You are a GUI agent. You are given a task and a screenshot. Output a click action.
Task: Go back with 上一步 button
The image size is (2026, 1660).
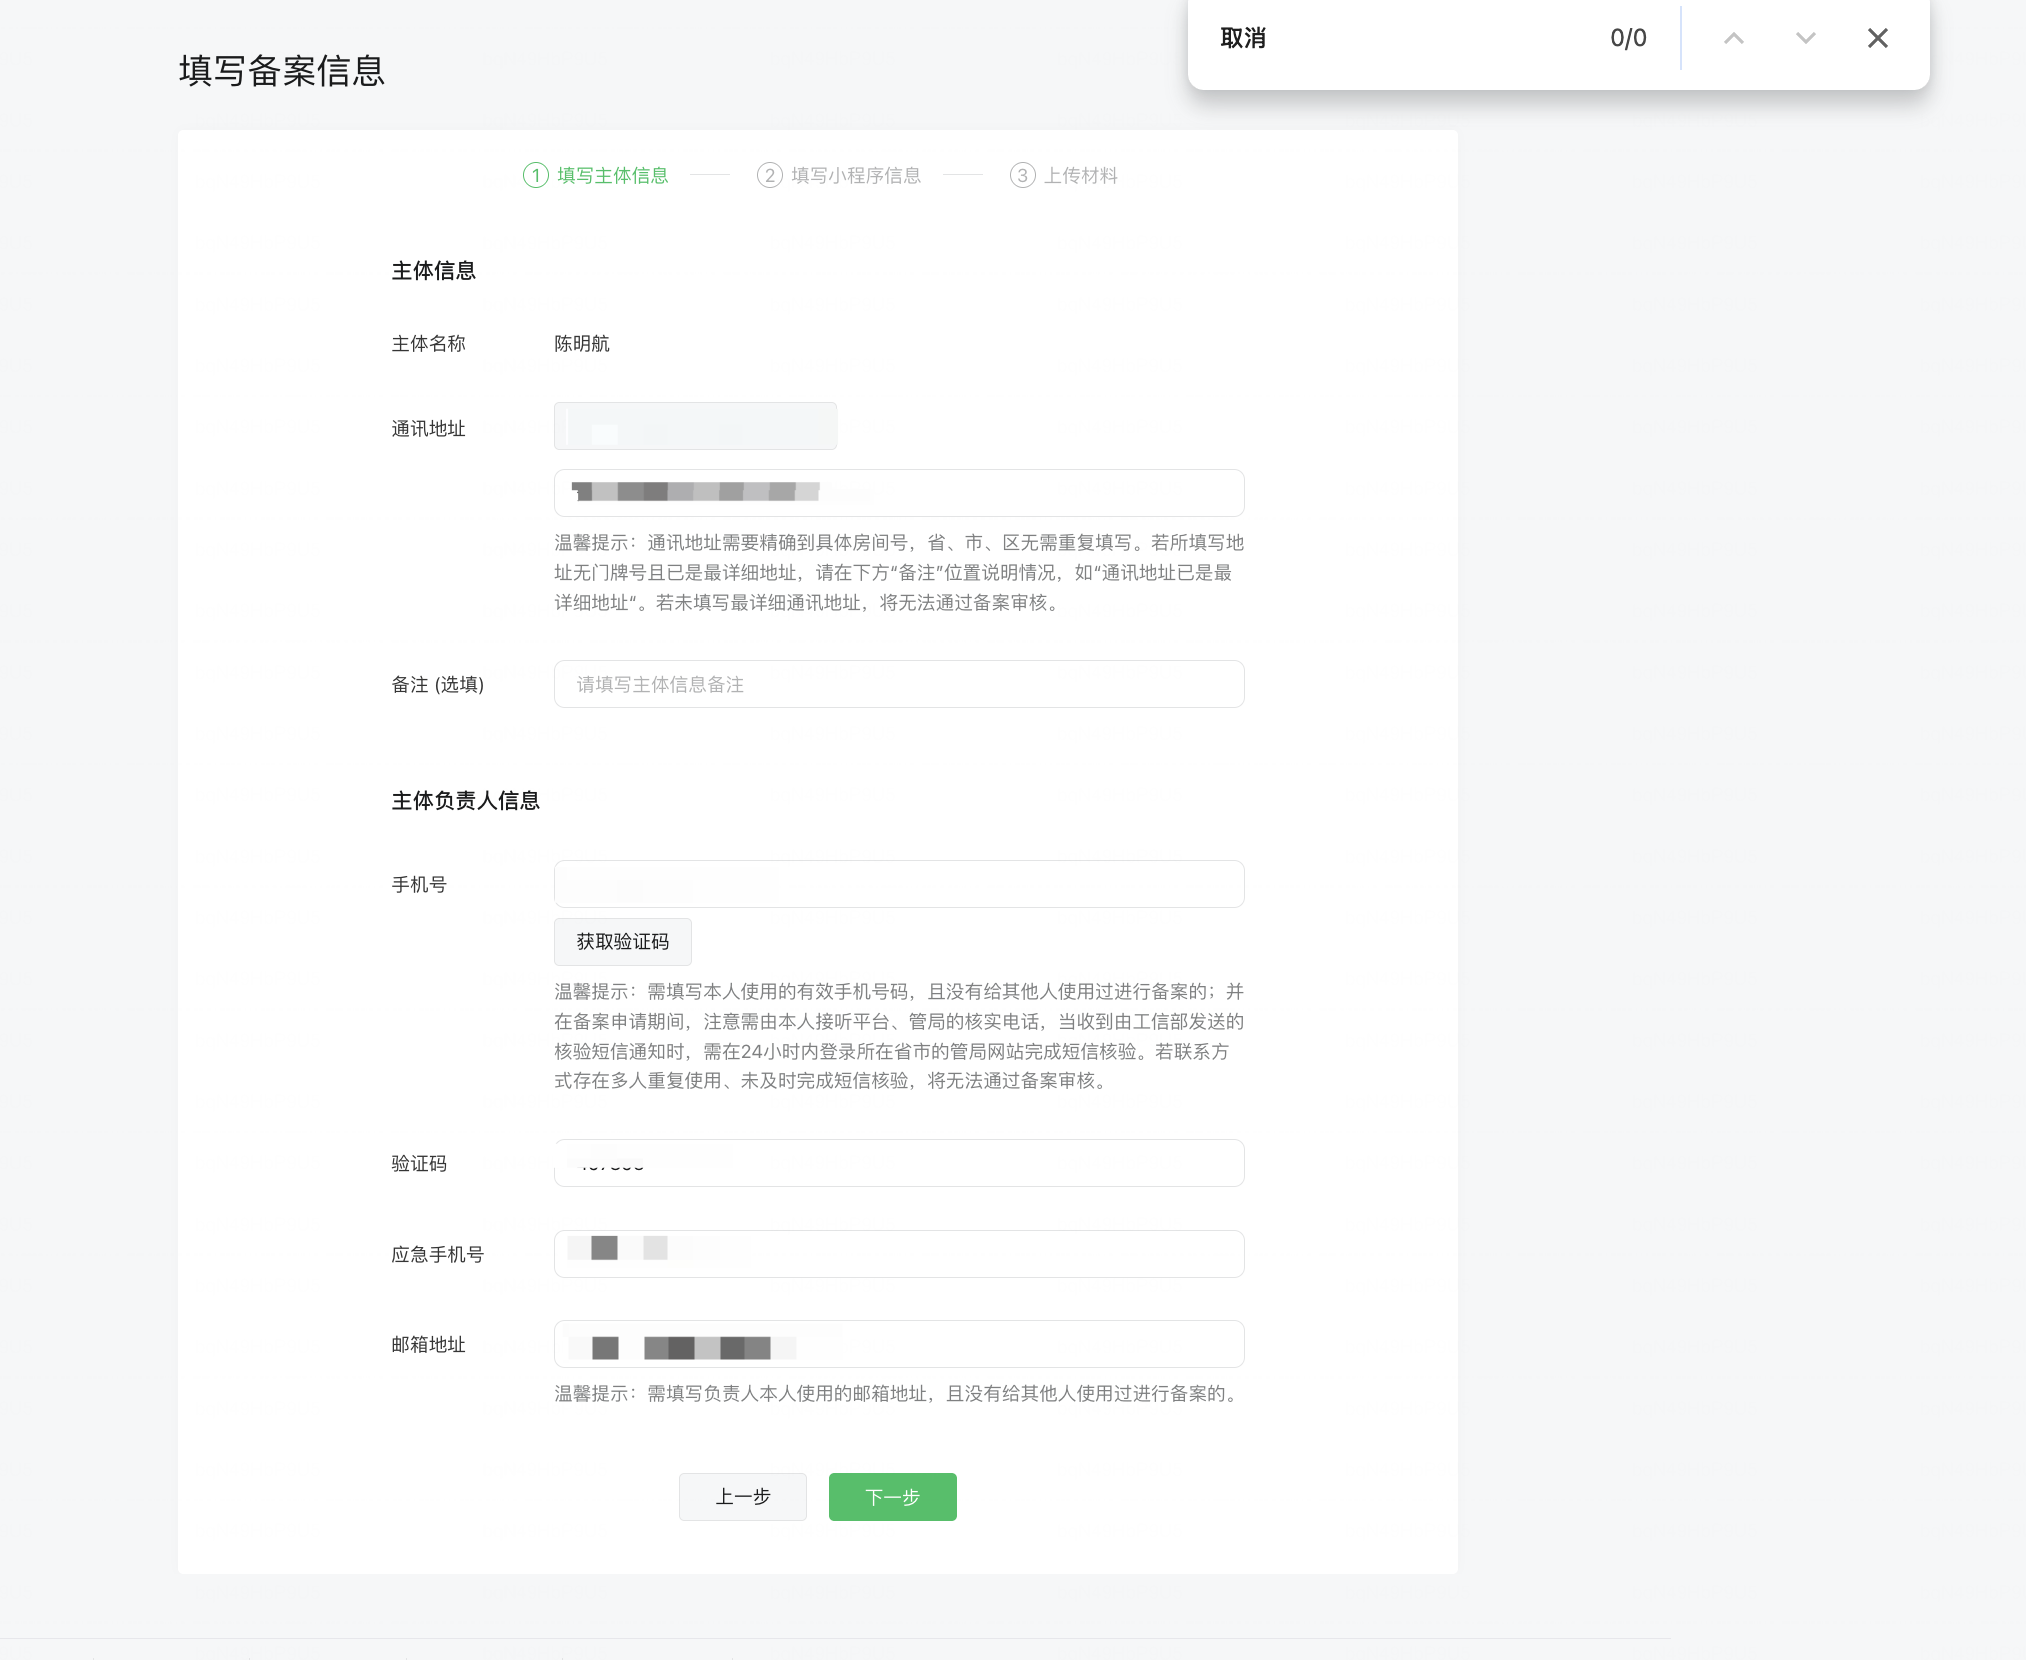[742, 1496]
